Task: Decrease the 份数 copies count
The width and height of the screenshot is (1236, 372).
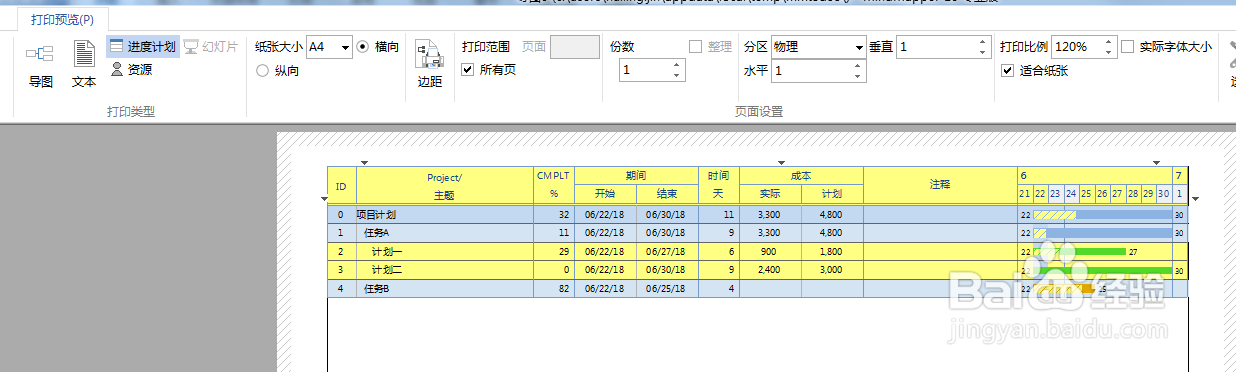Action: point(677,76)
